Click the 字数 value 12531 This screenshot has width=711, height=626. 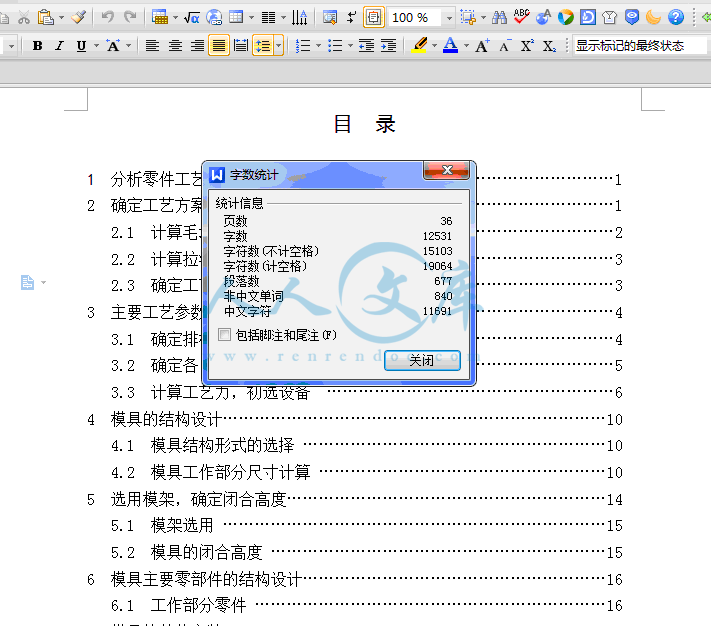click(x=437, y=236)
